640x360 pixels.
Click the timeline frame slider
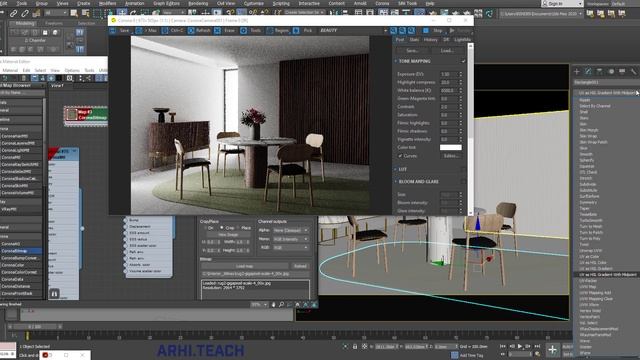click(x=35, y=327)
